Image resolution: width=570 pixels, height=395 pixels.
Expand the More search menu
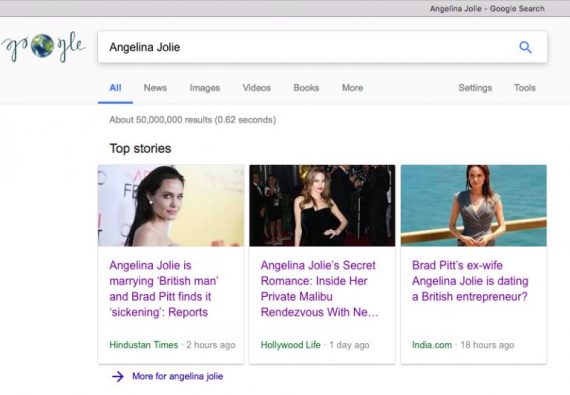click(352, 88)
